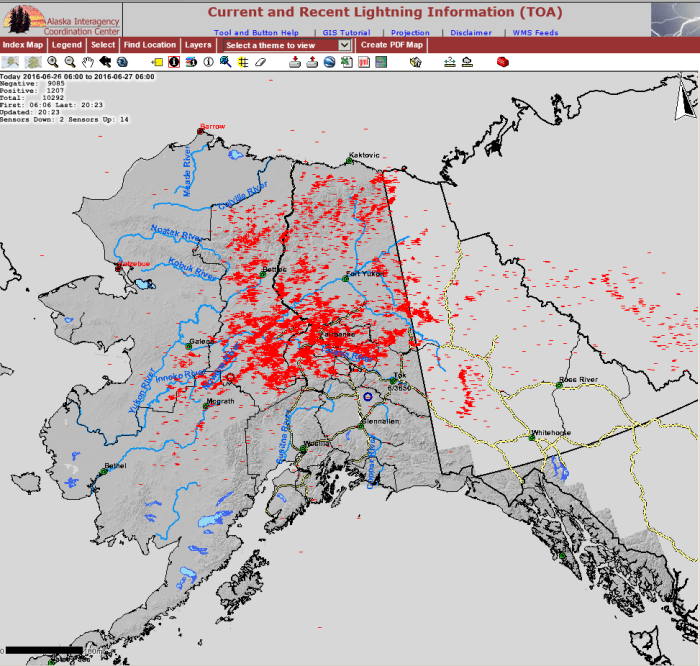Click the second Alaska overview map icon

point(33,62)
